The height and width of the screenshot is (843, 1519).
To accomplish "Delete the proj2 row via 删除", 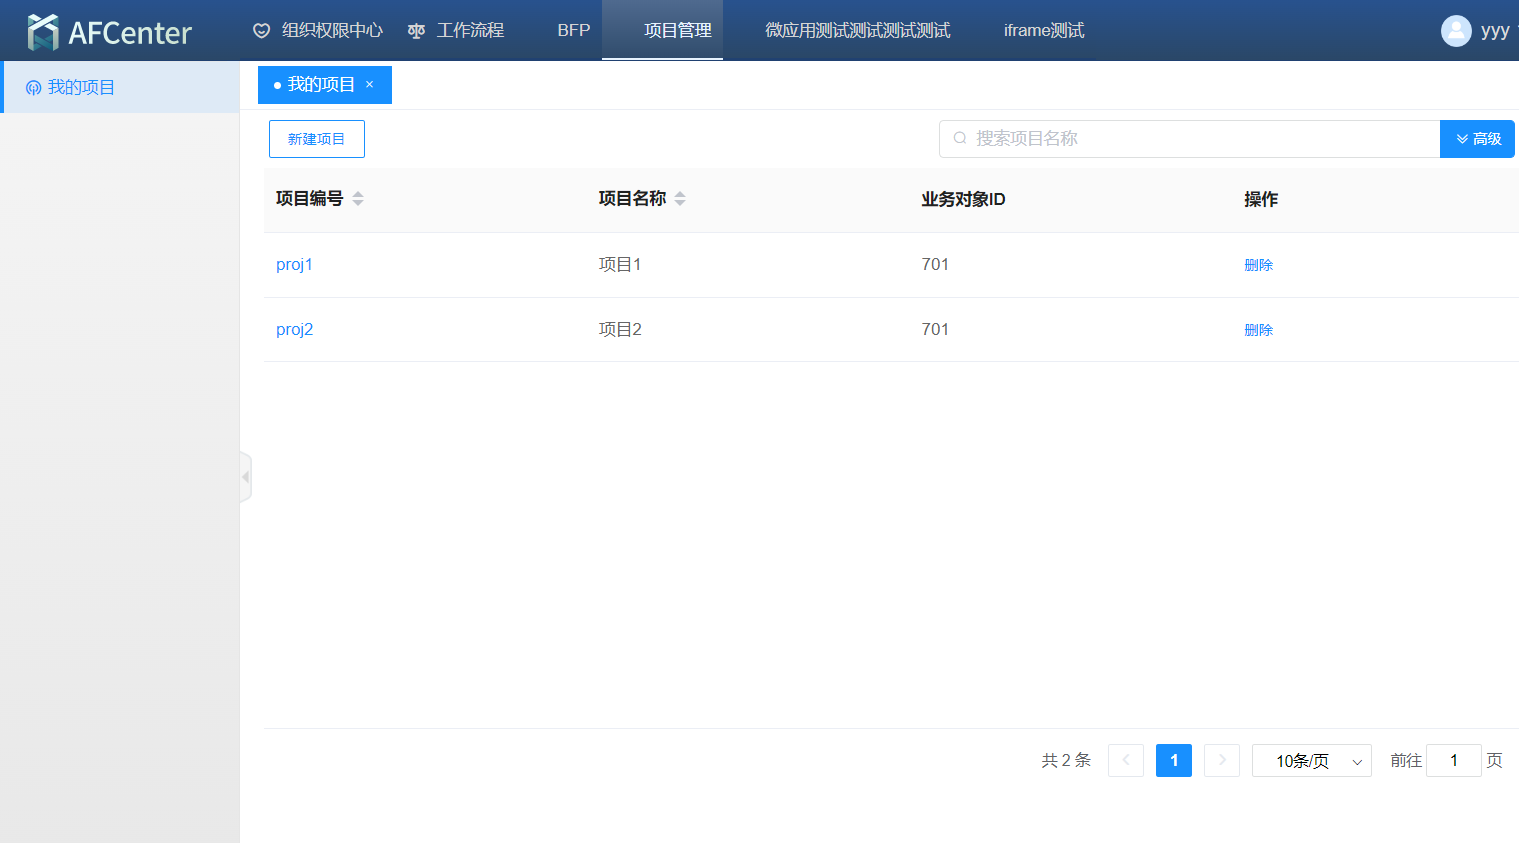I will pos(1258,330).
